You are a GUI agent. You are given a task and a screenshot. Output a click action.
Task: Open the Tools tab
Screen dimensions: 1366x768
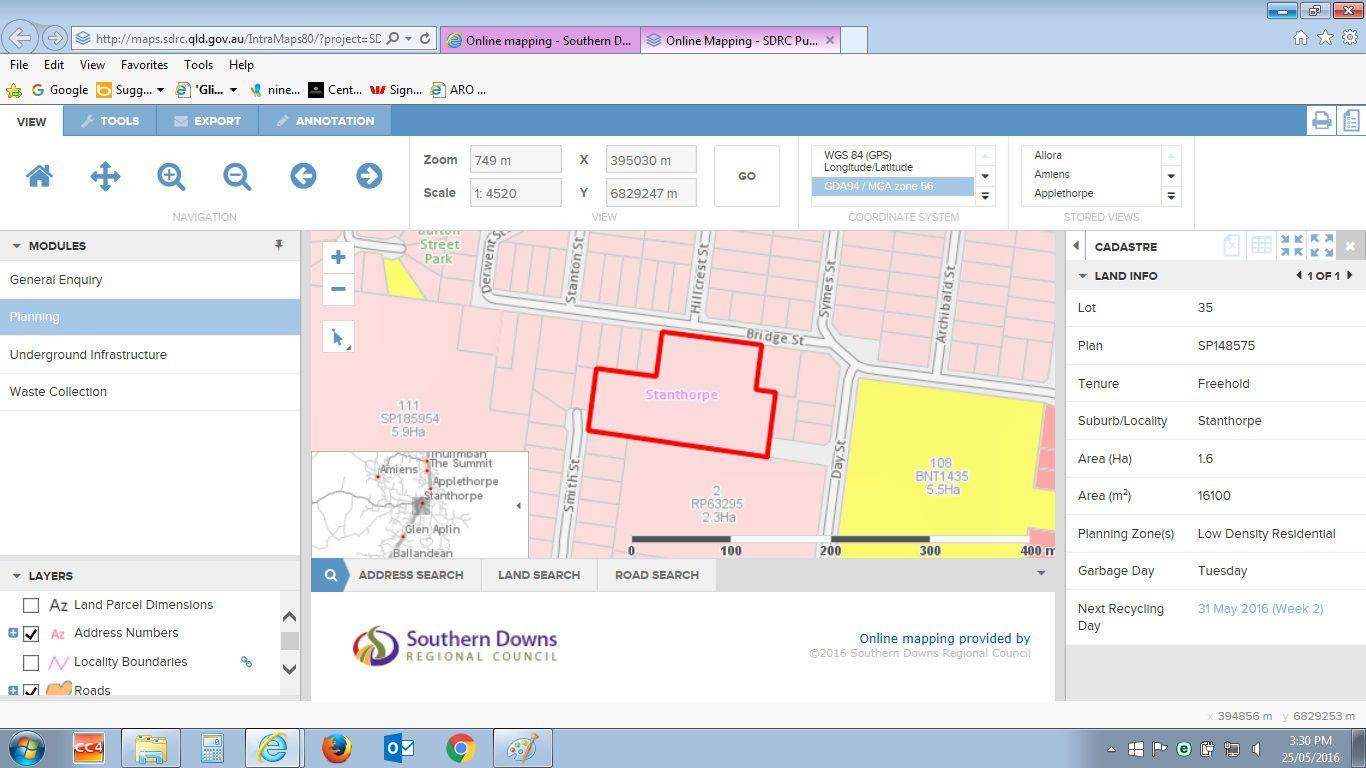(110, 121)
